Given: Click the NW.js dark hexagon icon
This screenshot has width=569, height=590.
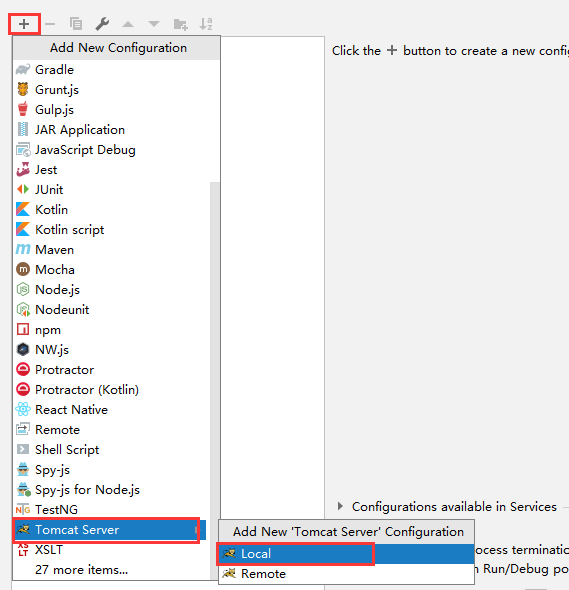Looking at the screenshot, I should tap(23, 349).
